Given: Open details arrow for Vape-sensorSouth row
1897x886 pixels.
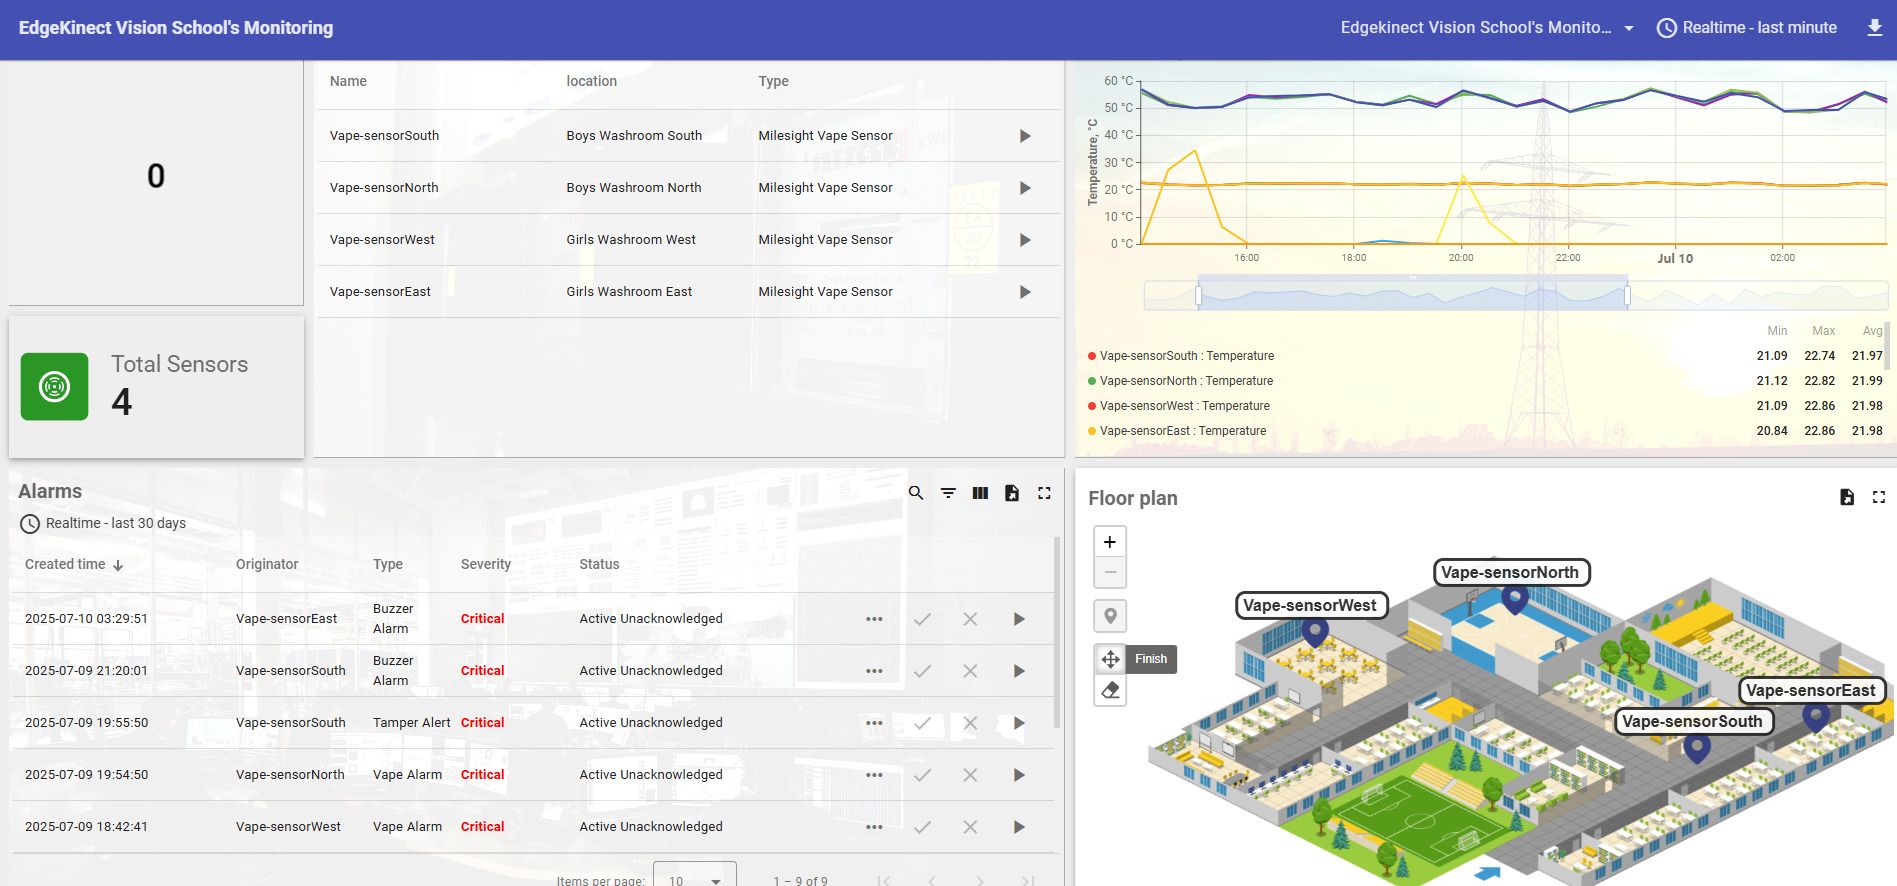Looking at the screenshot, I should coord(1025,136).
